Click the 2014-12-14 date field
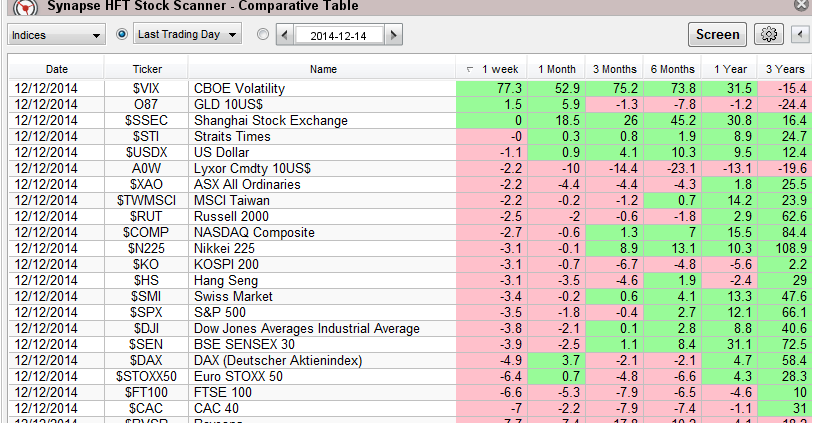This screenshot has width=813, height=423. click(x=339, y=35)
